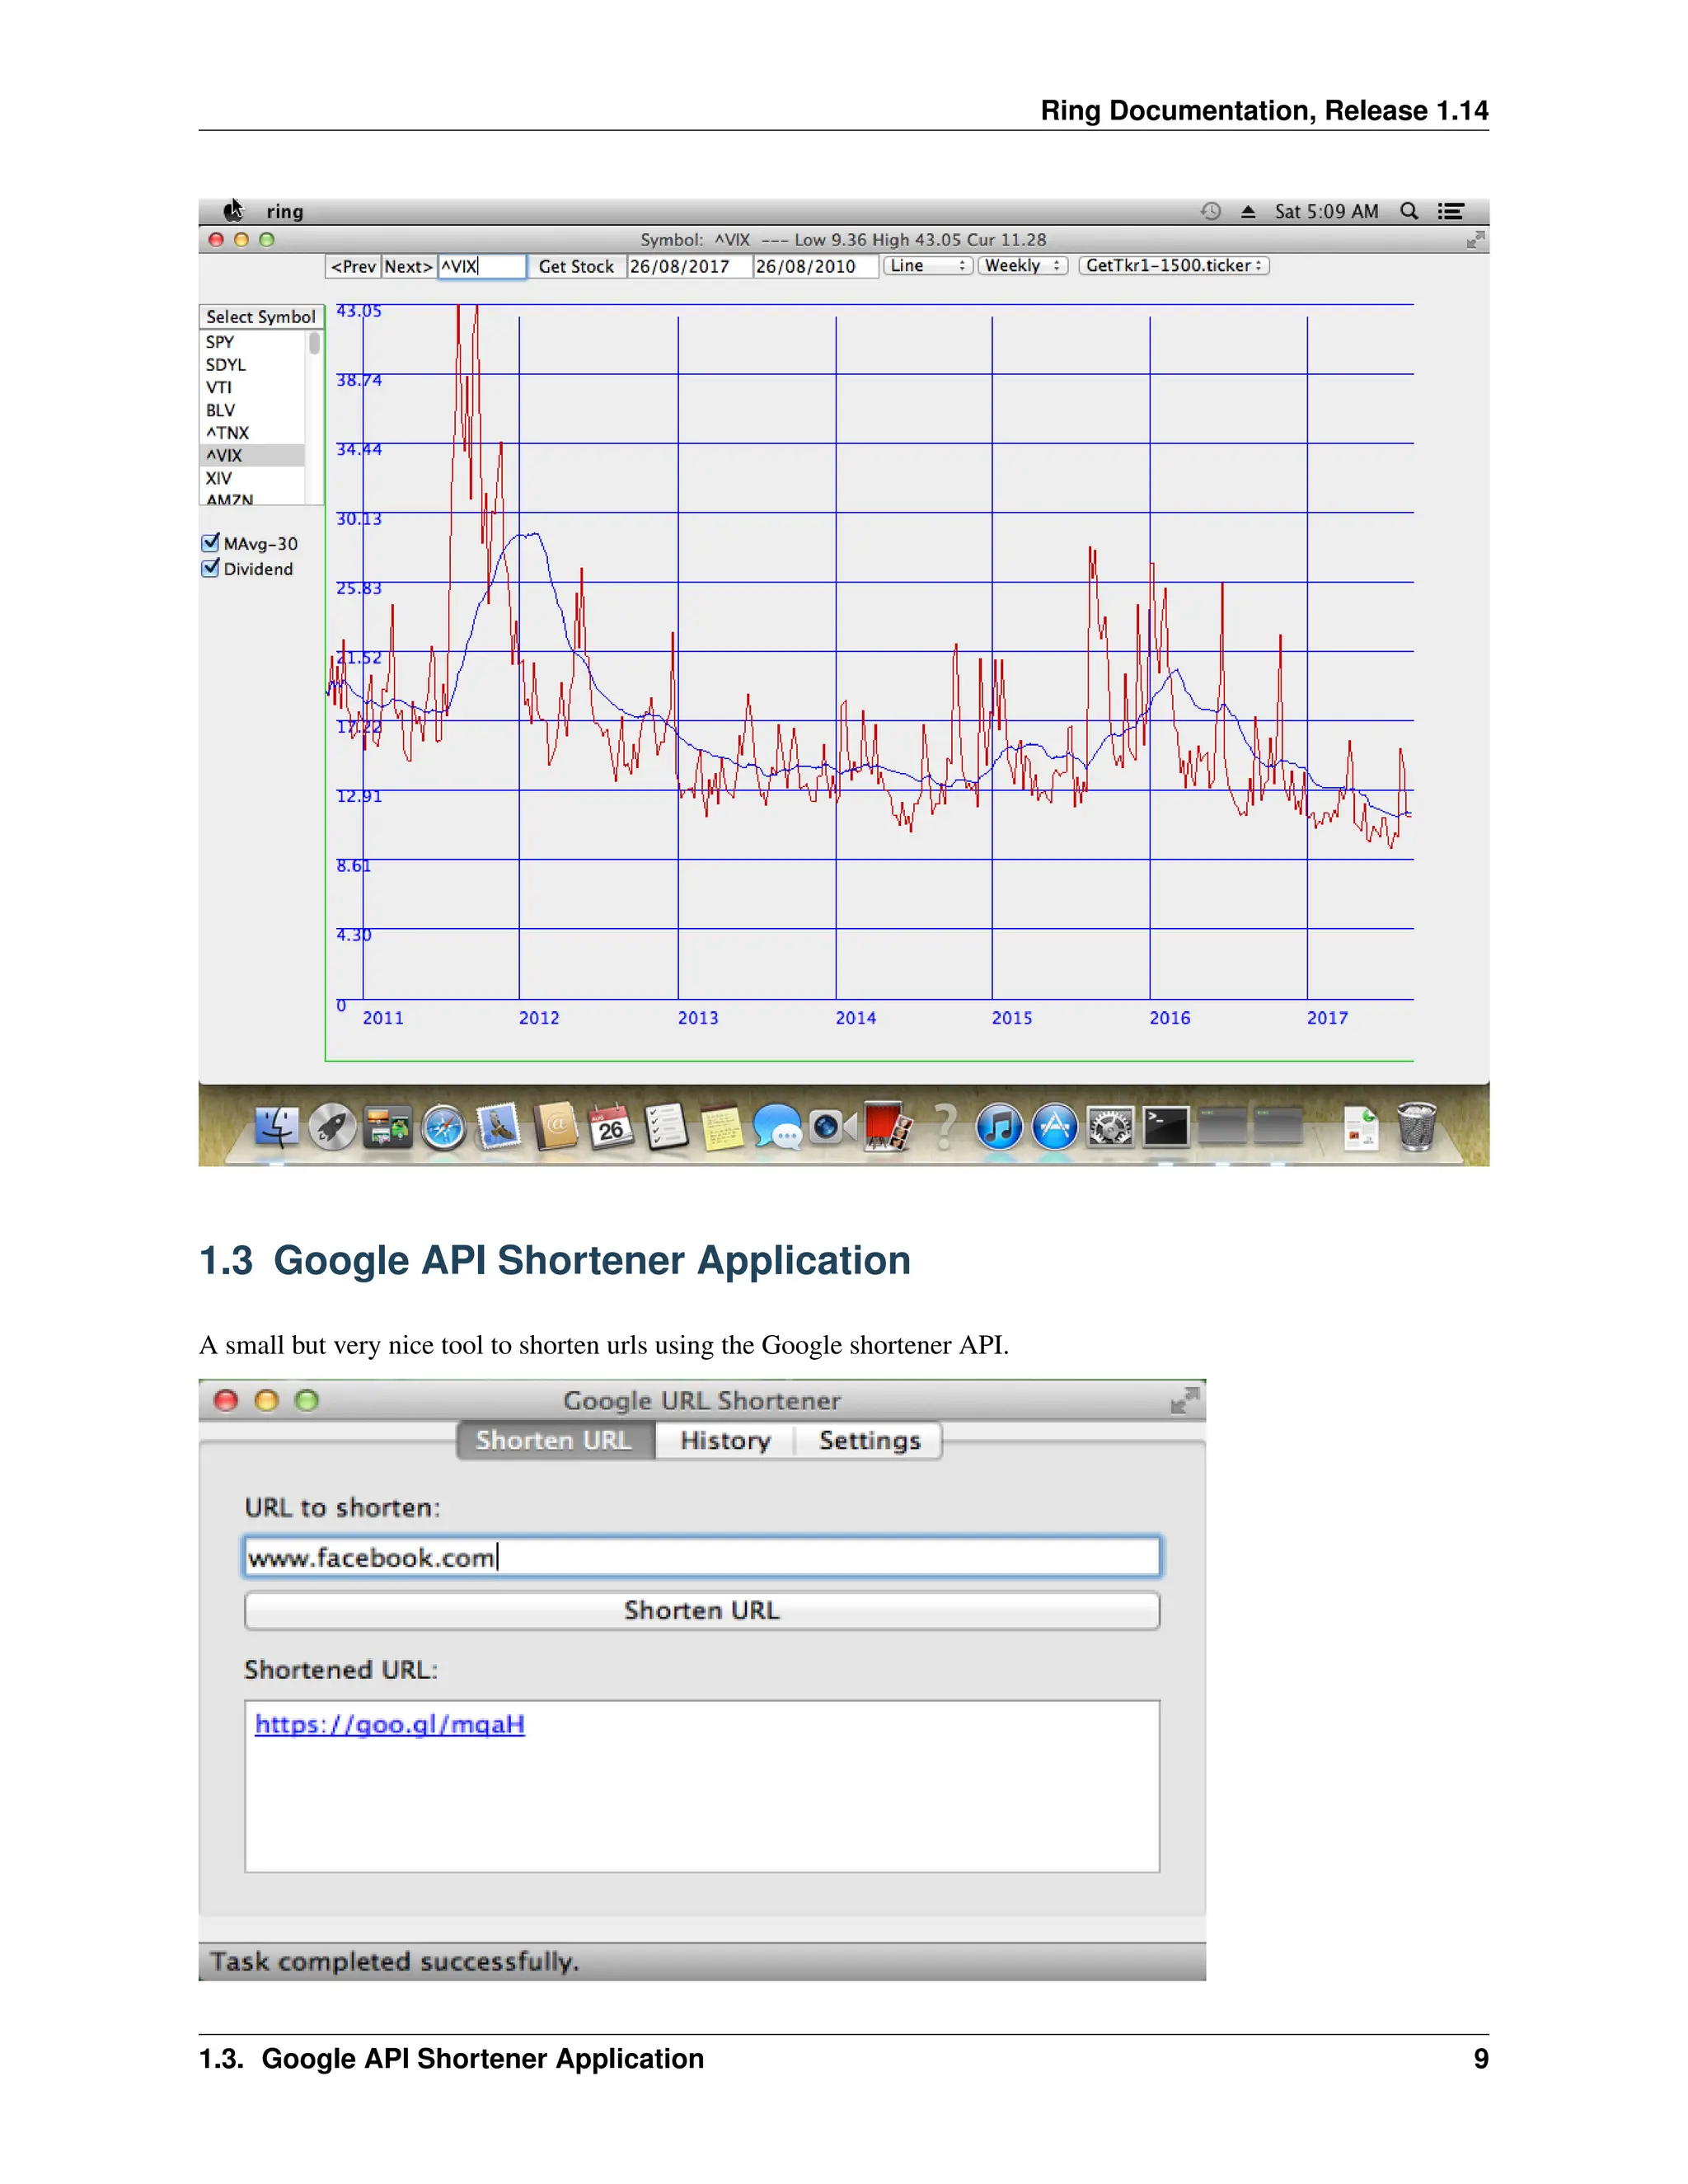The image size is (1688, 2184).
Task: Open Messages chat bubble icon
Action: (777, 1127)
